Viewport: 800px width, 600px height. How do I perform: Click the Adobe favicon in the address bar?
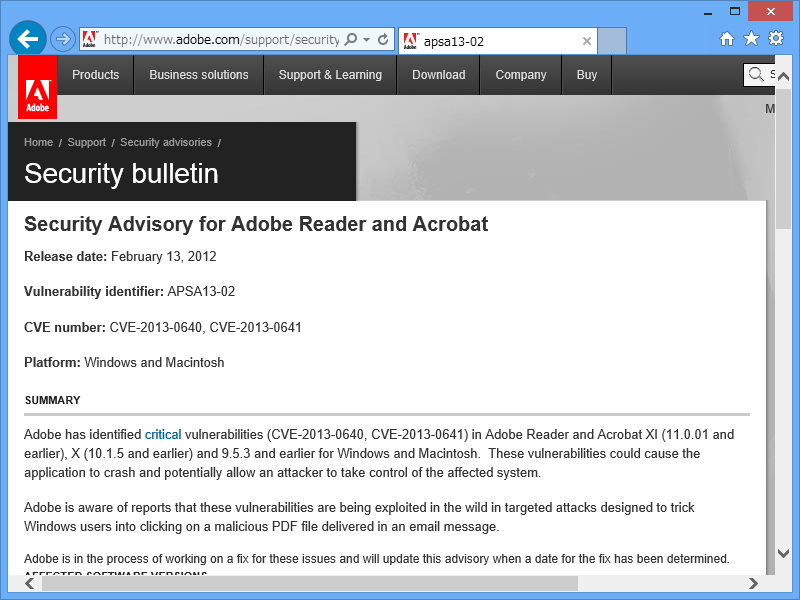90,39
